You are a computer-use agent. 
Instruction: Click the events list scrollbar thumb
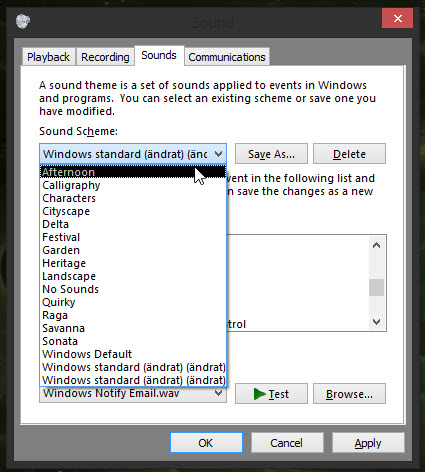(377, 287)
